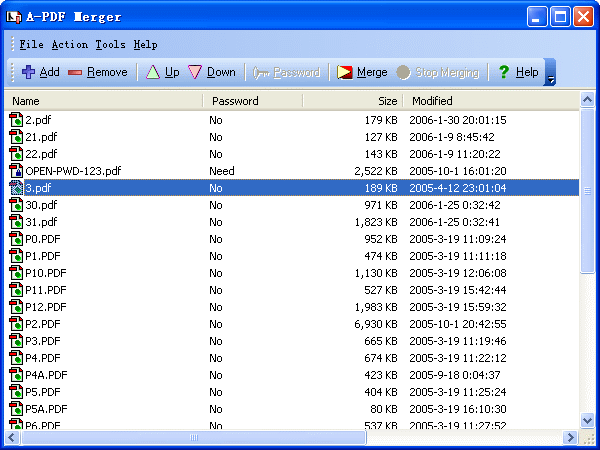Click the green Up triangle icon
Image resolution: width=600 pixels, height=450 pixels.
click(153, 72)
